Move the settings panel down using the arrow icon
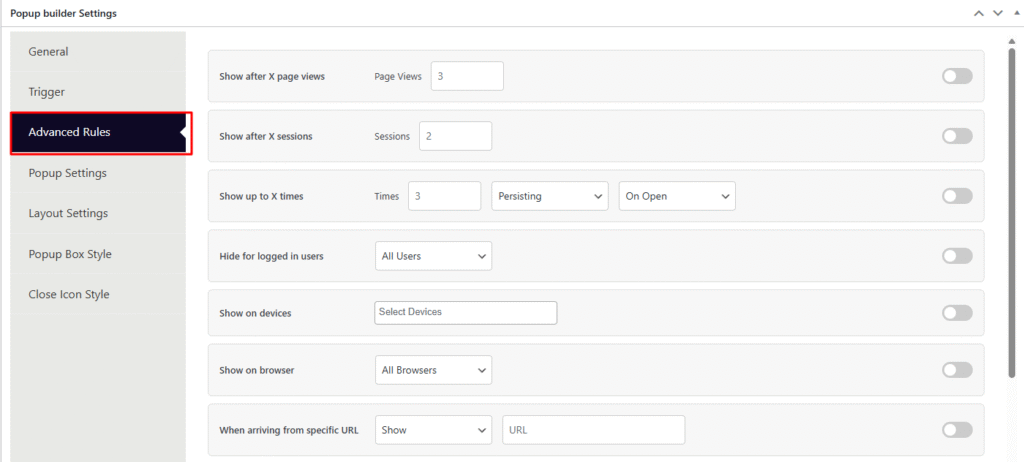 coord(996,13)
